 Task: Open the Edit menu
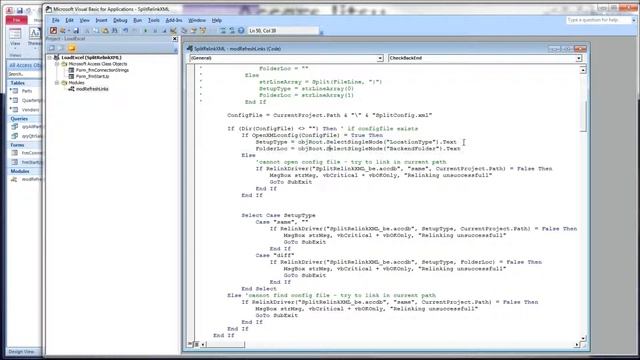(70, 20)
